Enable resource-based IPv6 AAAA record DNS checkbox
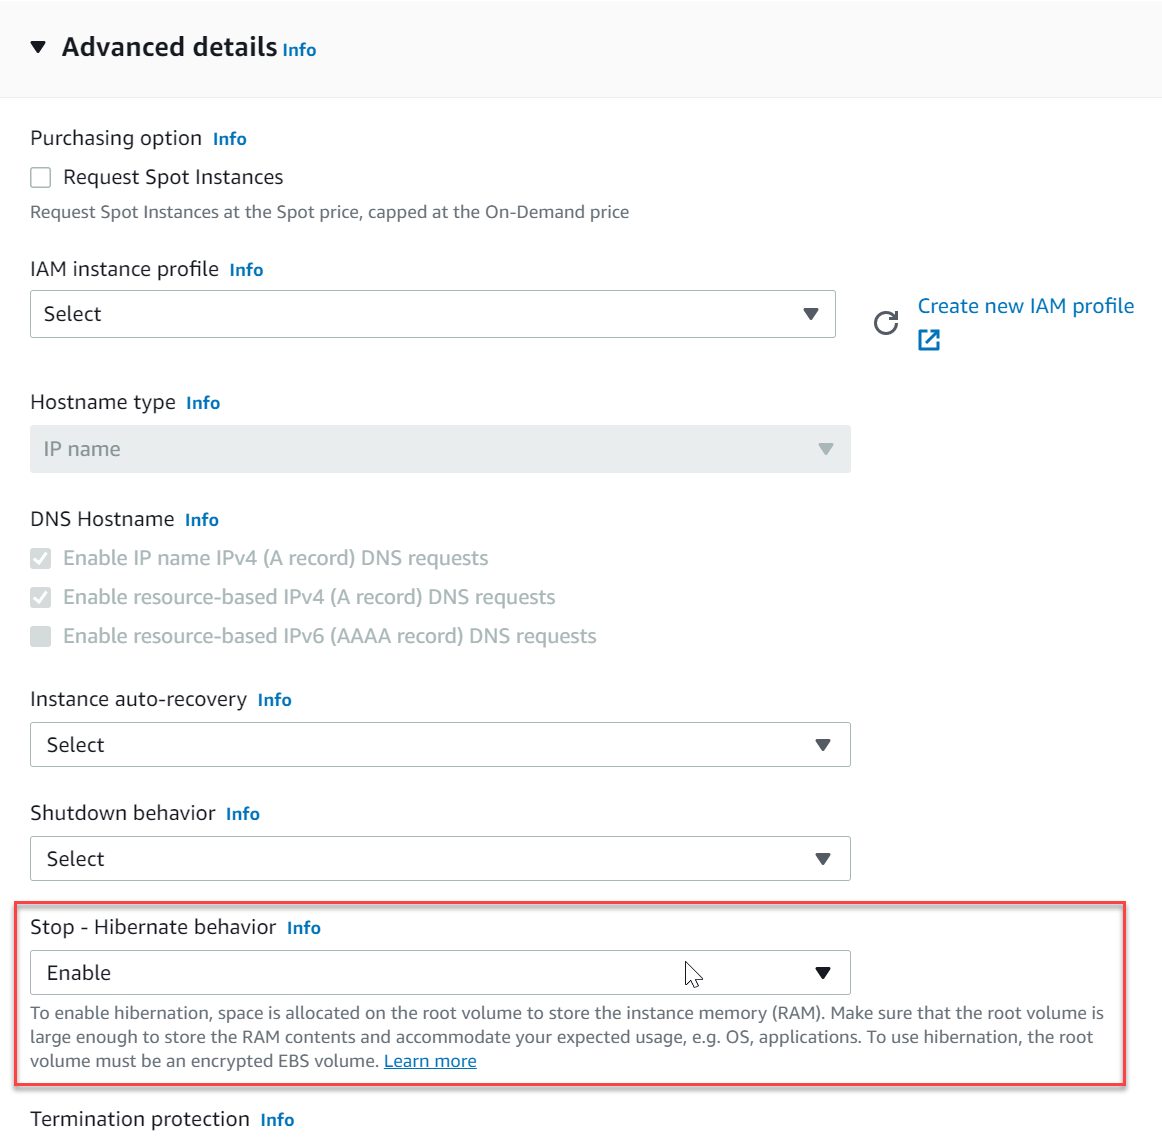This screenshot has width=1162, height=1137. (41, 636)
